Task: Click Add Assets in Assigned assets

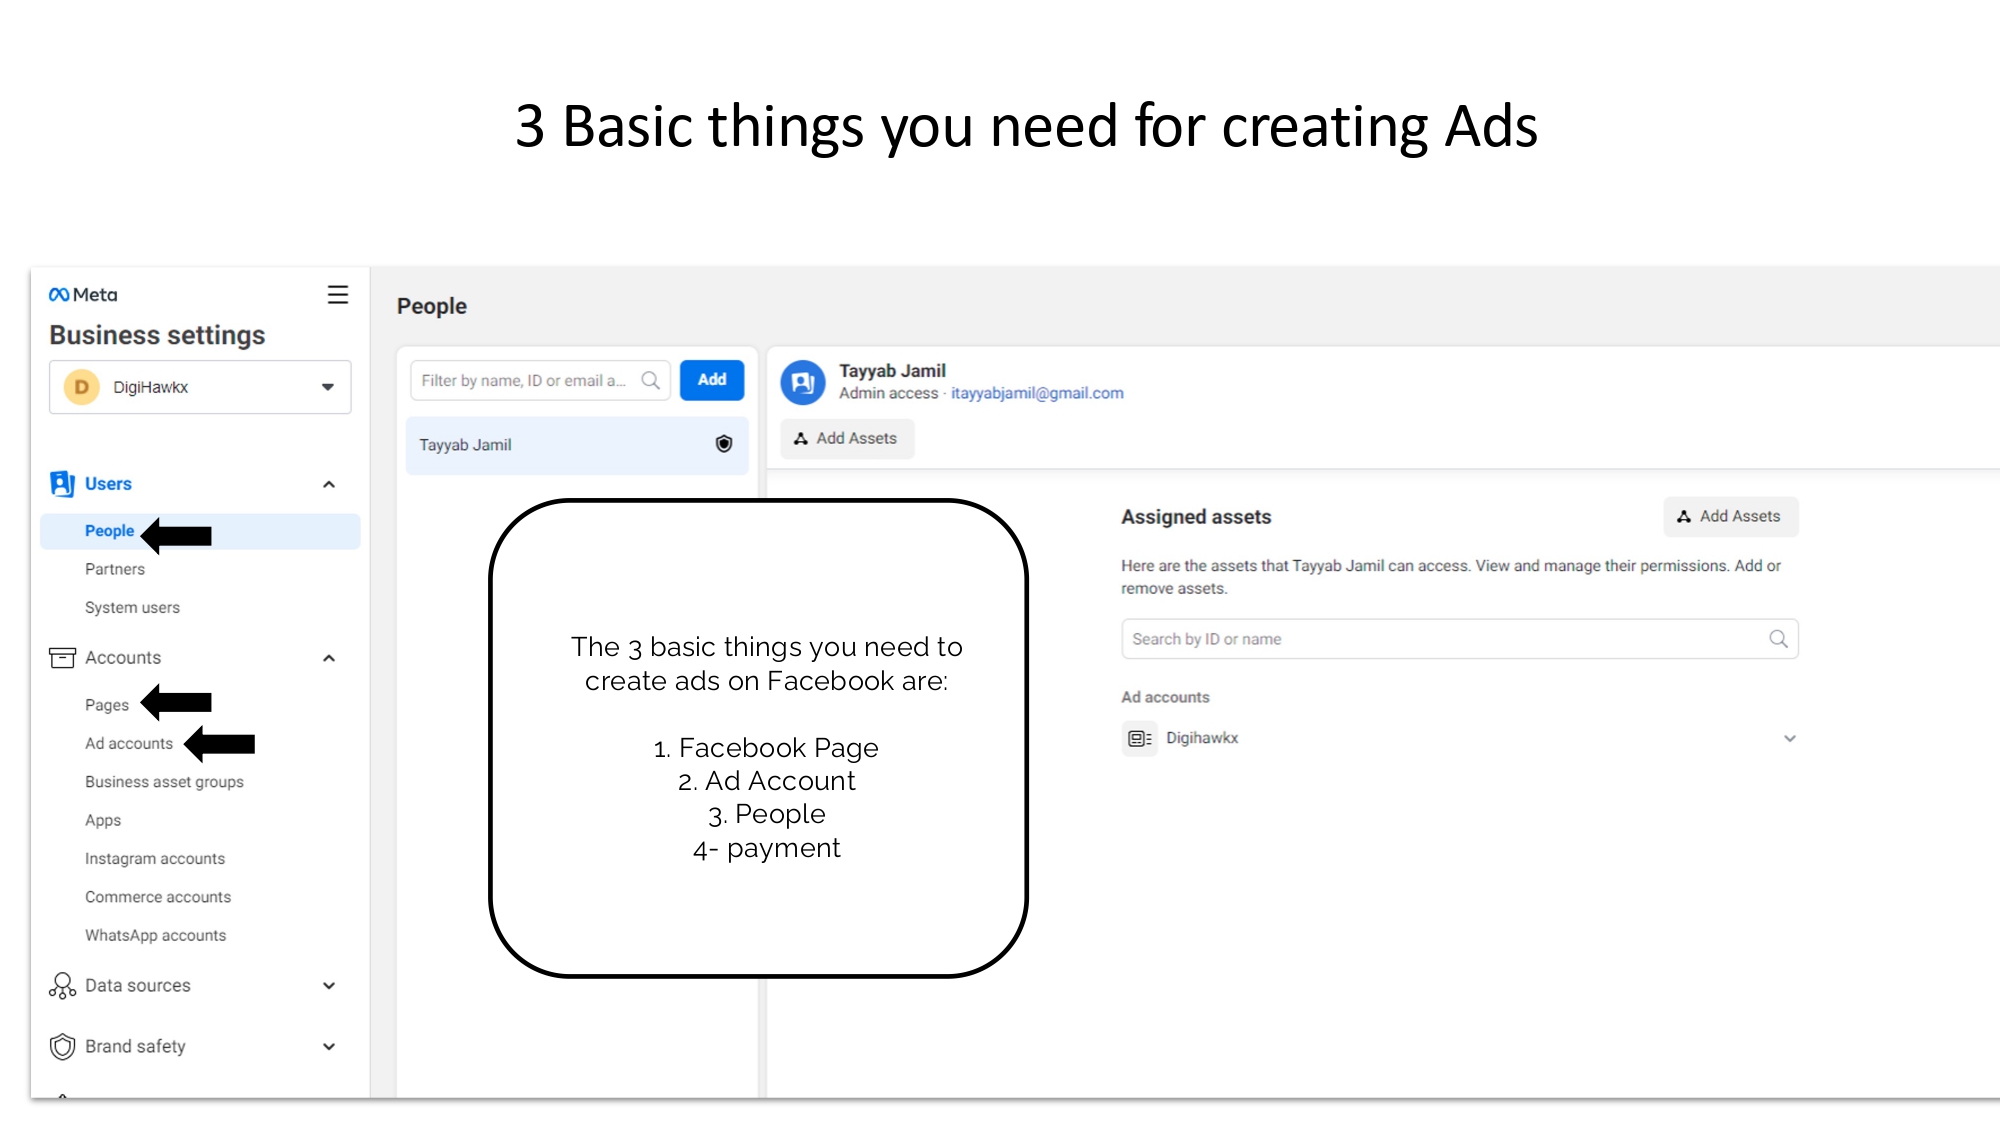Action: click(x=1731, y=517)
